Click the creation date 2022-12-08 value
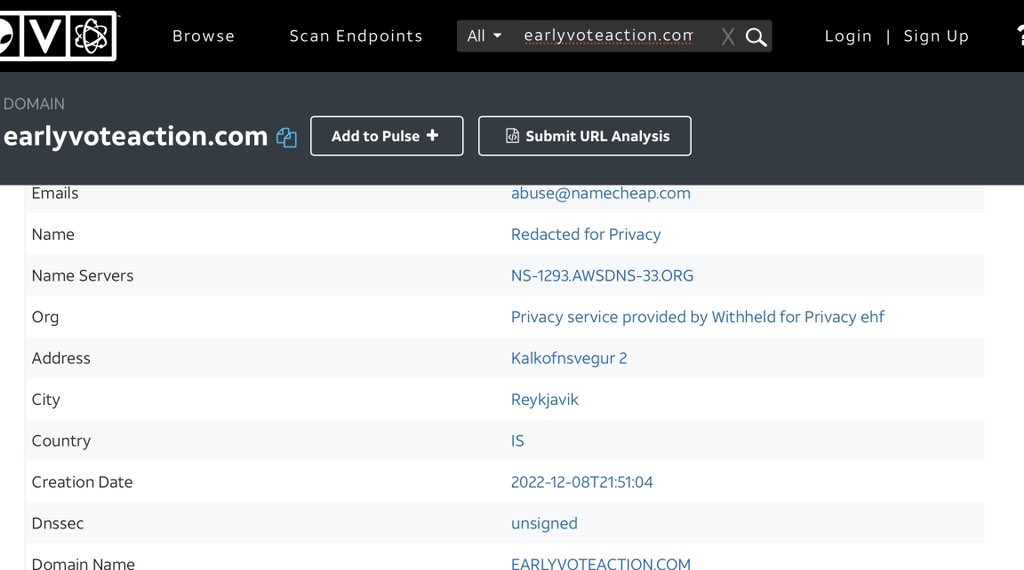Viewport: 1024px width, 570px height. [582, 482]
